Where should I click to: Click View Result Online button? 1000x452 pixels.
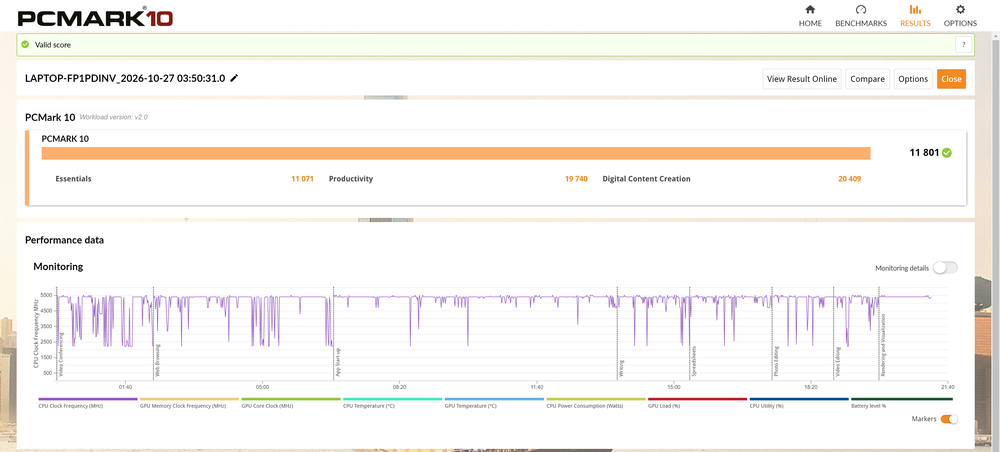click(802, 79)
